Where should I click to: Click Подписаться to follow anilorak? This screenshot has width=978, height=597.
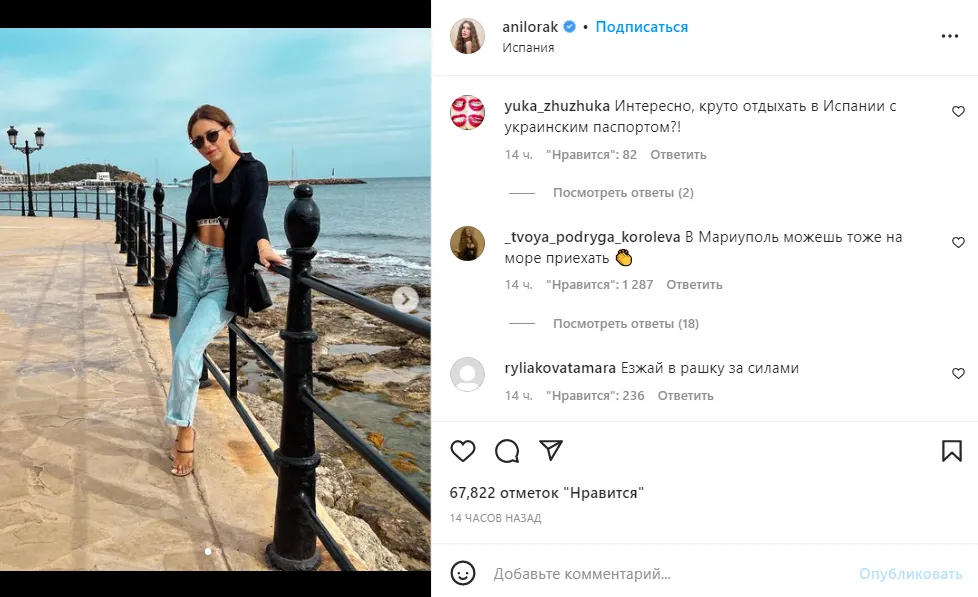click(642, 27)
